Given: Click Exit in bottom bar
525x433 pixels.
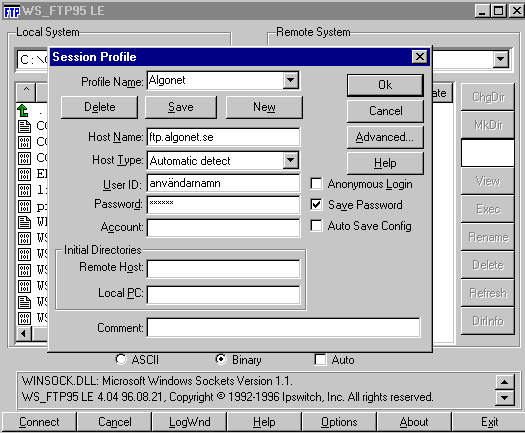Looking at the screenshot, I should point(489,422).
